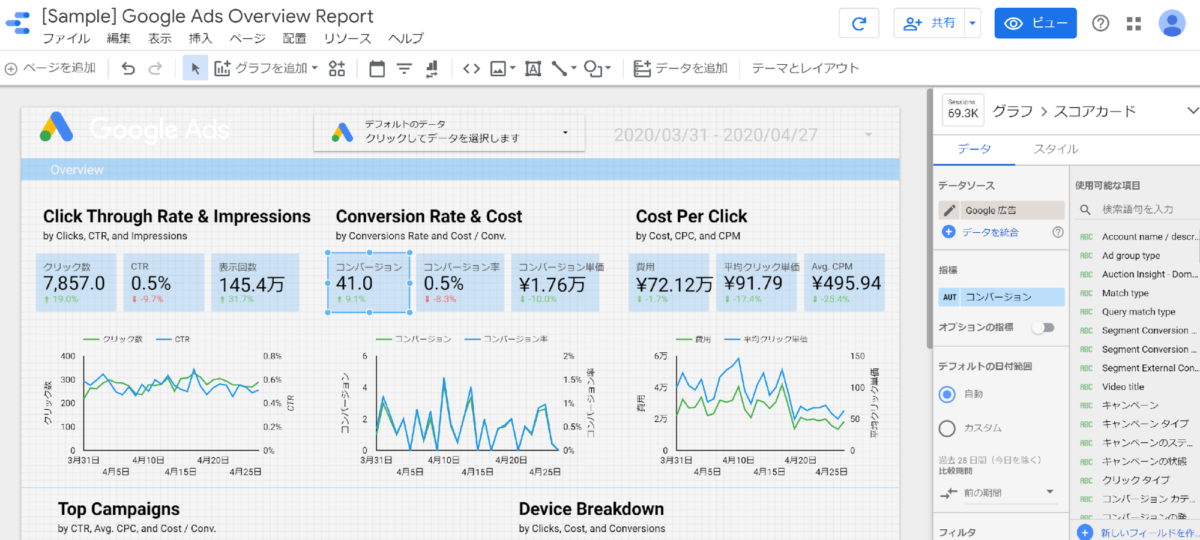The height and width of the screenshot is (540, 1200).
Task: Open テーマとレイアウト panel
Action: point(805,68)
